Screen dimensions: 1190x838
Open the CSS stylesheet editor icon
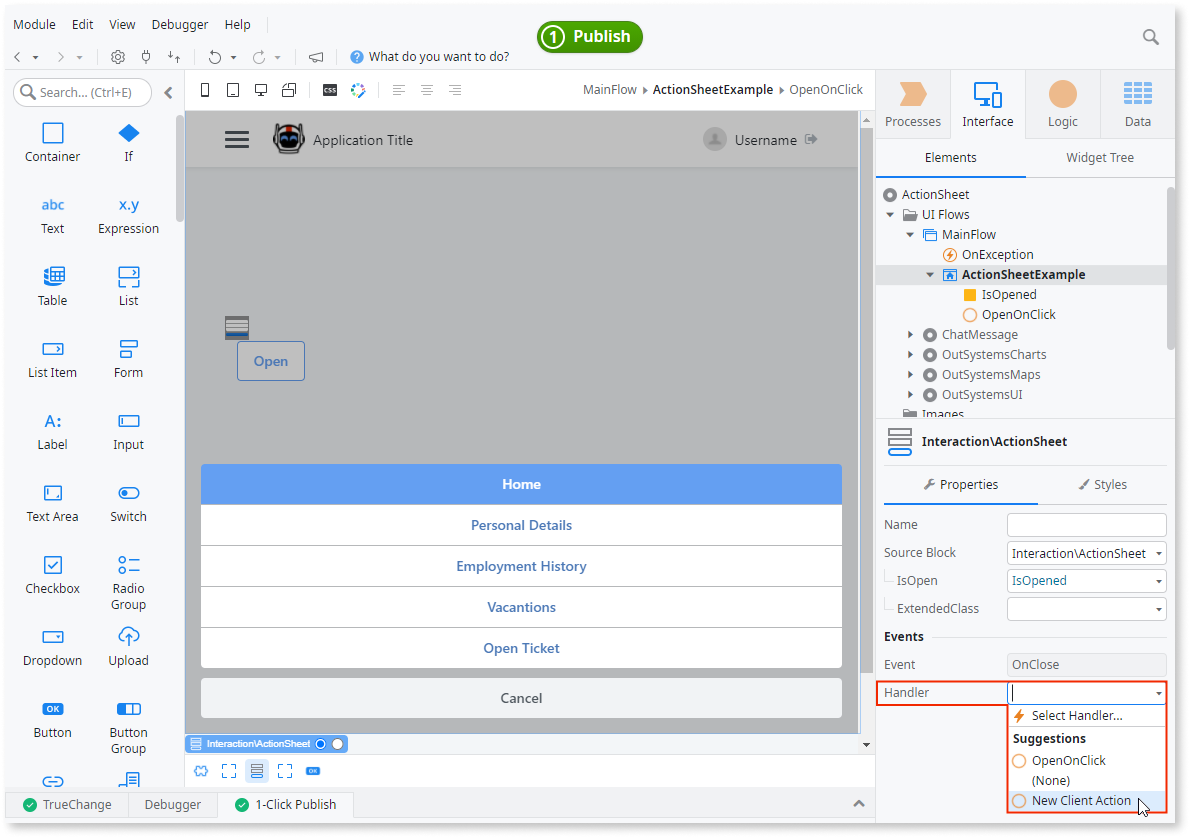329,89
